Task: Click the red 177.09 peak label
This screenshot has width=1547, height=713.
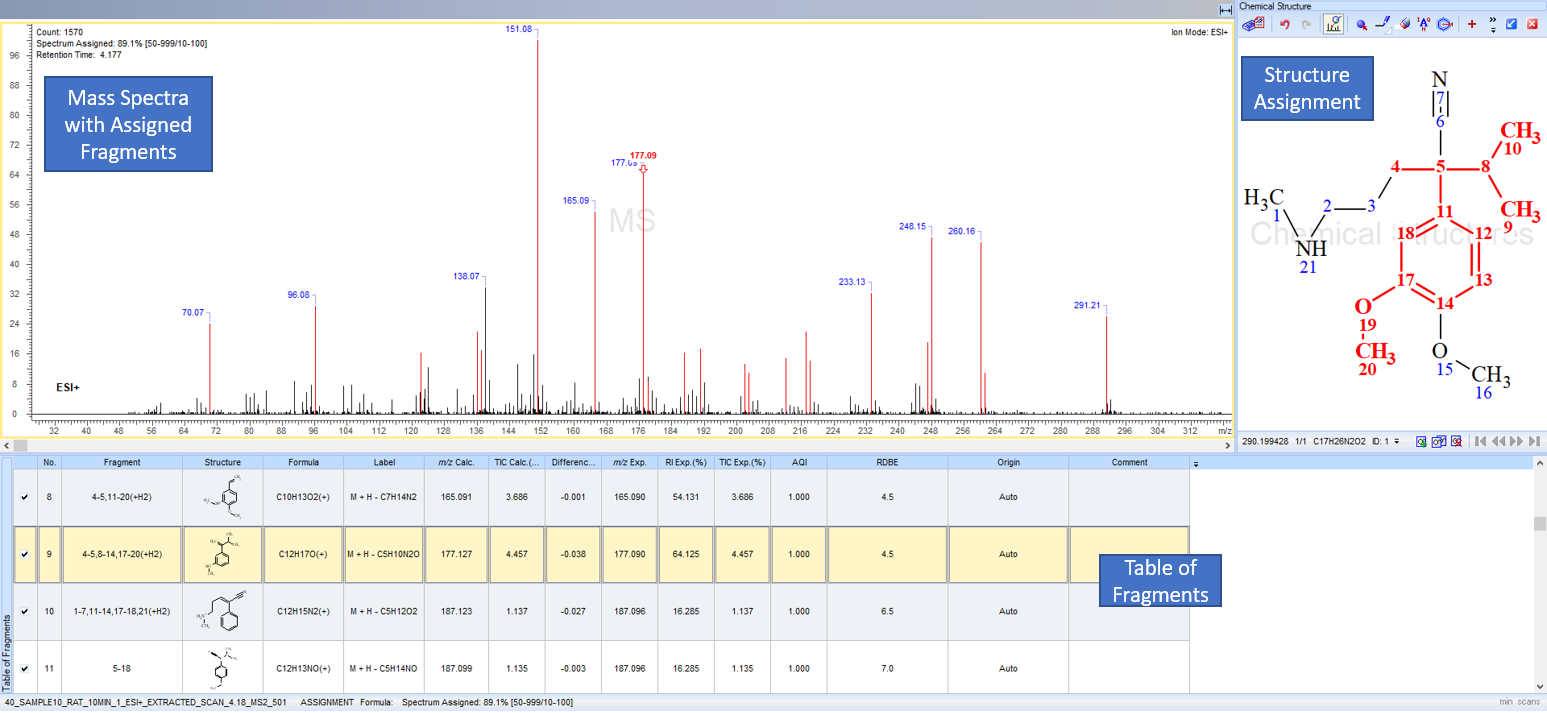Action: [x=643, y=155]
